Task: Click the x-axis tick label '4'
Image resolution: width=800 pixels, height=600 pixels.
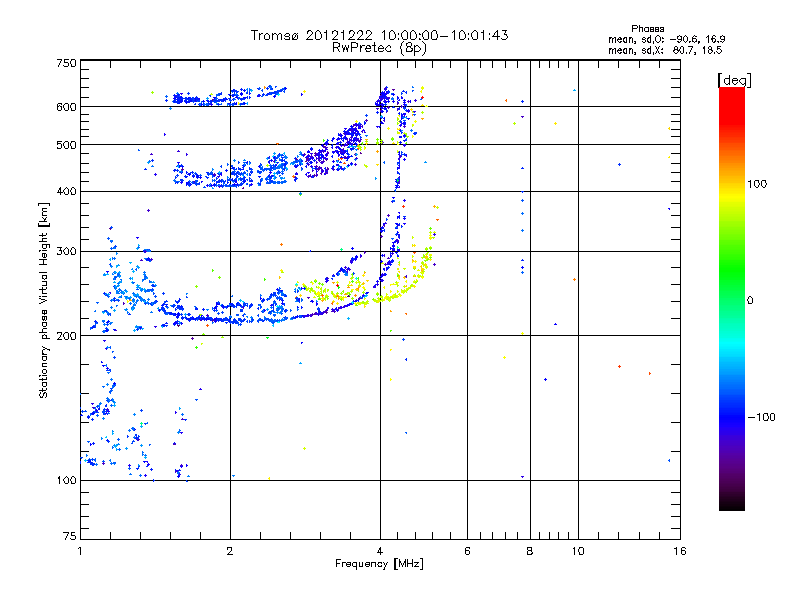Action: tap(380, 551)
